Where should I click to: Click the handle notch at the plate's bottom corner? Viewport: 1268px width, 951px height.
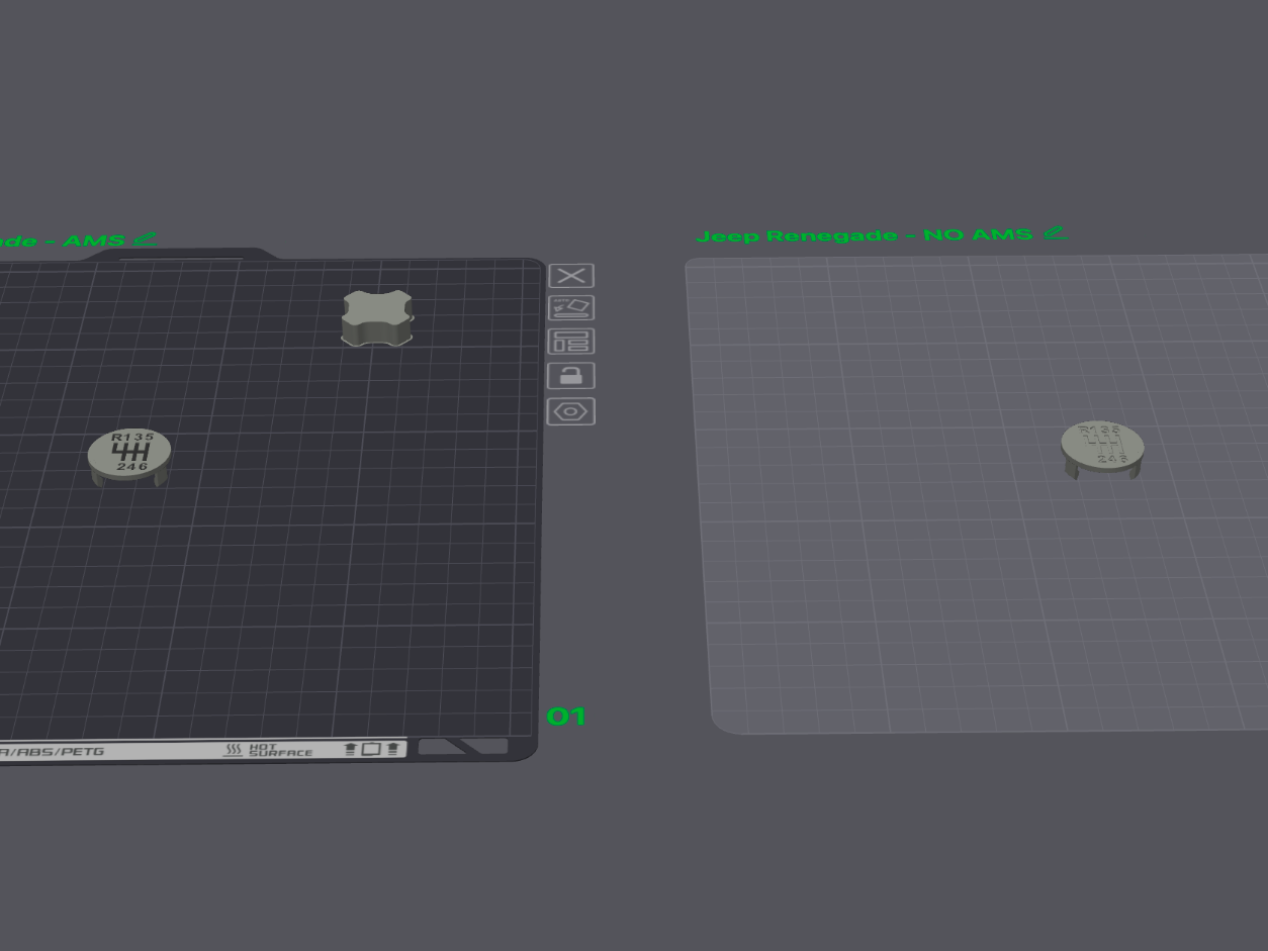[x=463, y=747]
